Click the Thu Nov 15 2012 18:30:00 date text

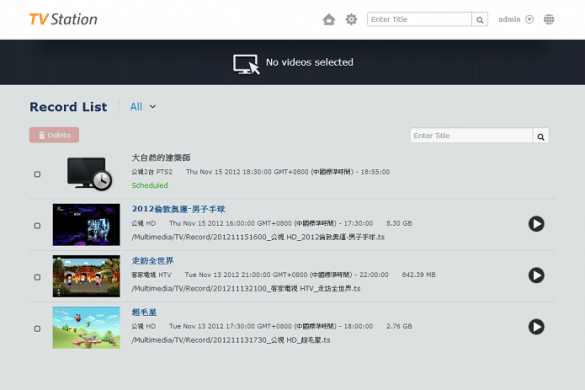[288, 172]
